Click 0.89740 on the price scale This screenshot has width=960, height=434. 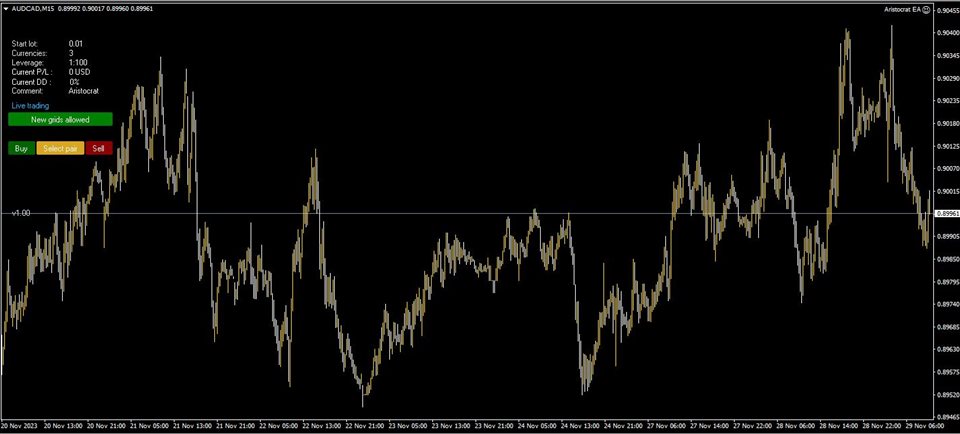point(947,304)
